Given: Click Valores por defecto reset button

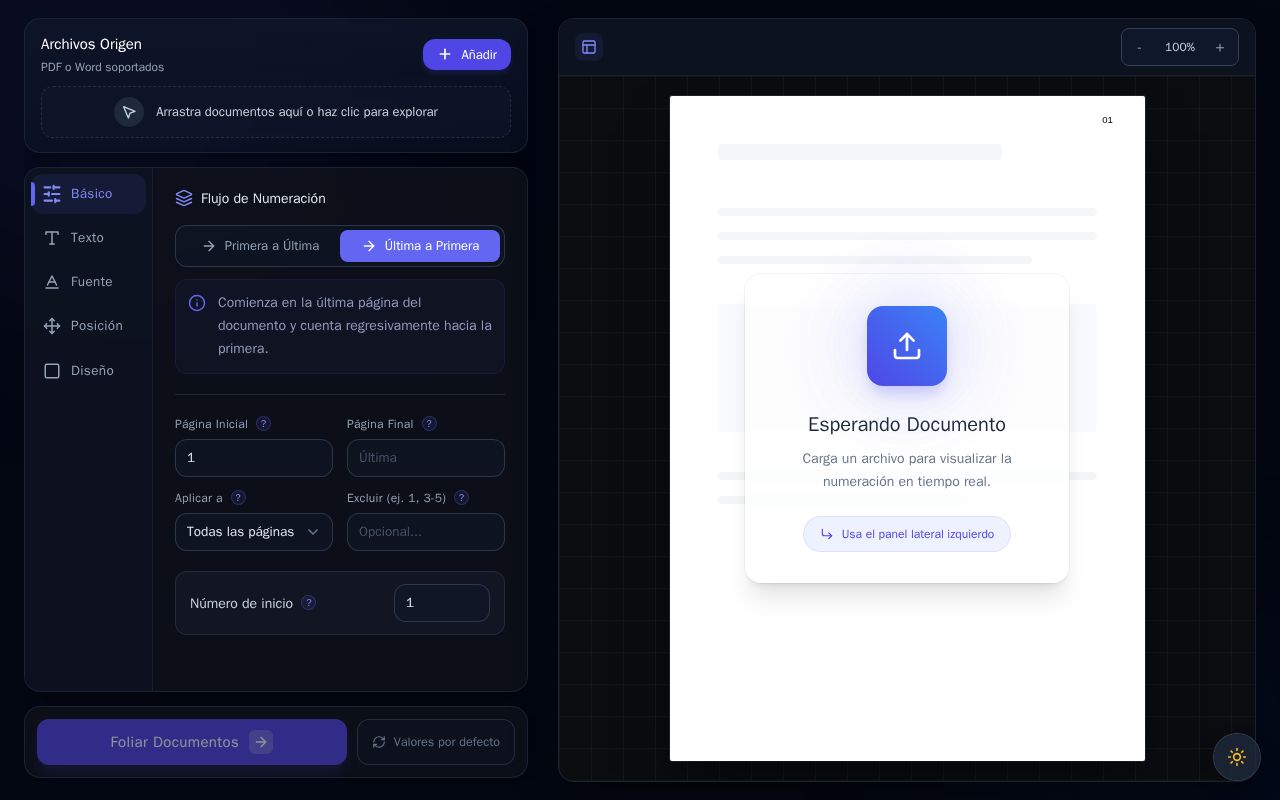Looking at the screenshot, I should pos(436,742).
